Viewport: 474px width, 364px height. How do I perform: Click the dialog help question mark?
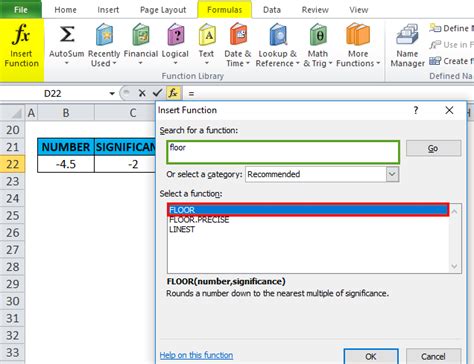pos(416,110)
